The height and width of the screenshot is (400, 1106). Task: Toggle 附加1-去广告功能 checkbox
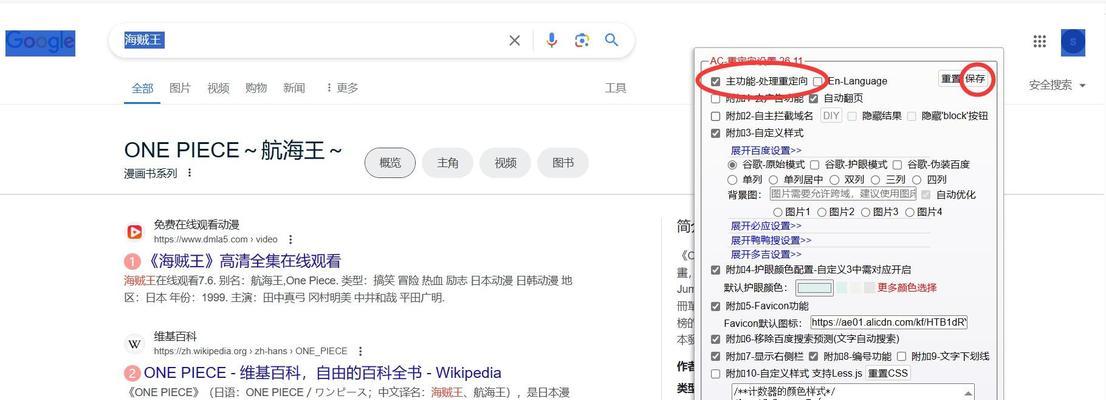(x=716, y=99)
